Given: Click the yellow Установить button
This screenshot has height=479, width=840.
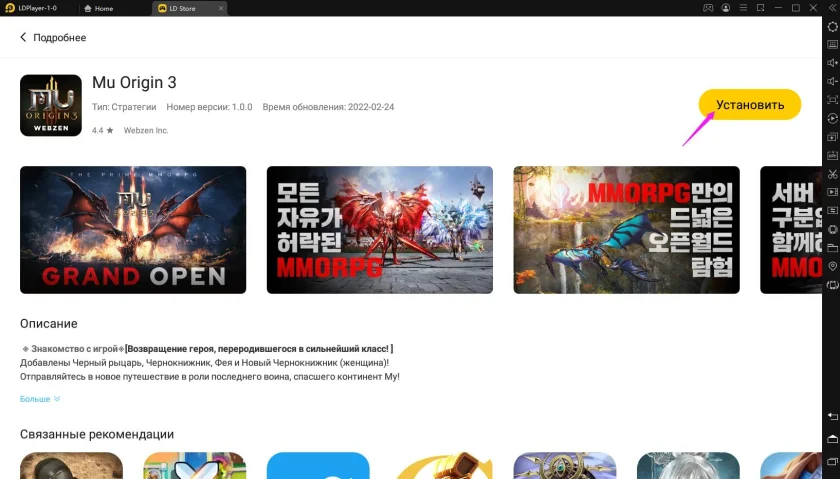Looking at the screenshot, I should click(749, 104).
